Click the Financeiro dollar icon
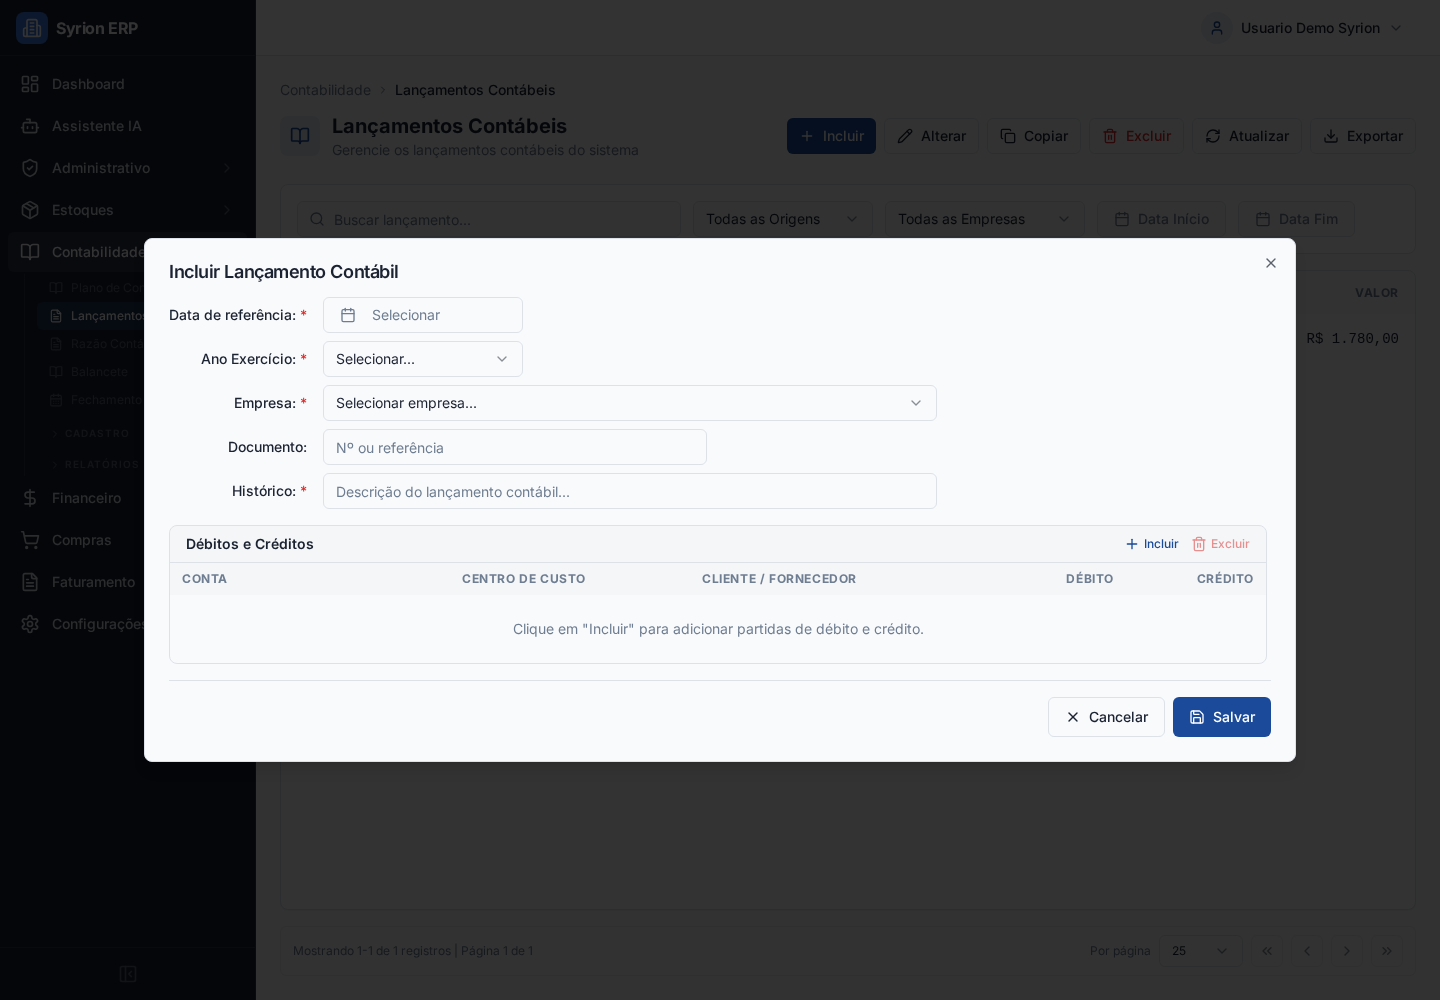The height and width of the screenshot is (1000, 1440). tap(30, 498)
